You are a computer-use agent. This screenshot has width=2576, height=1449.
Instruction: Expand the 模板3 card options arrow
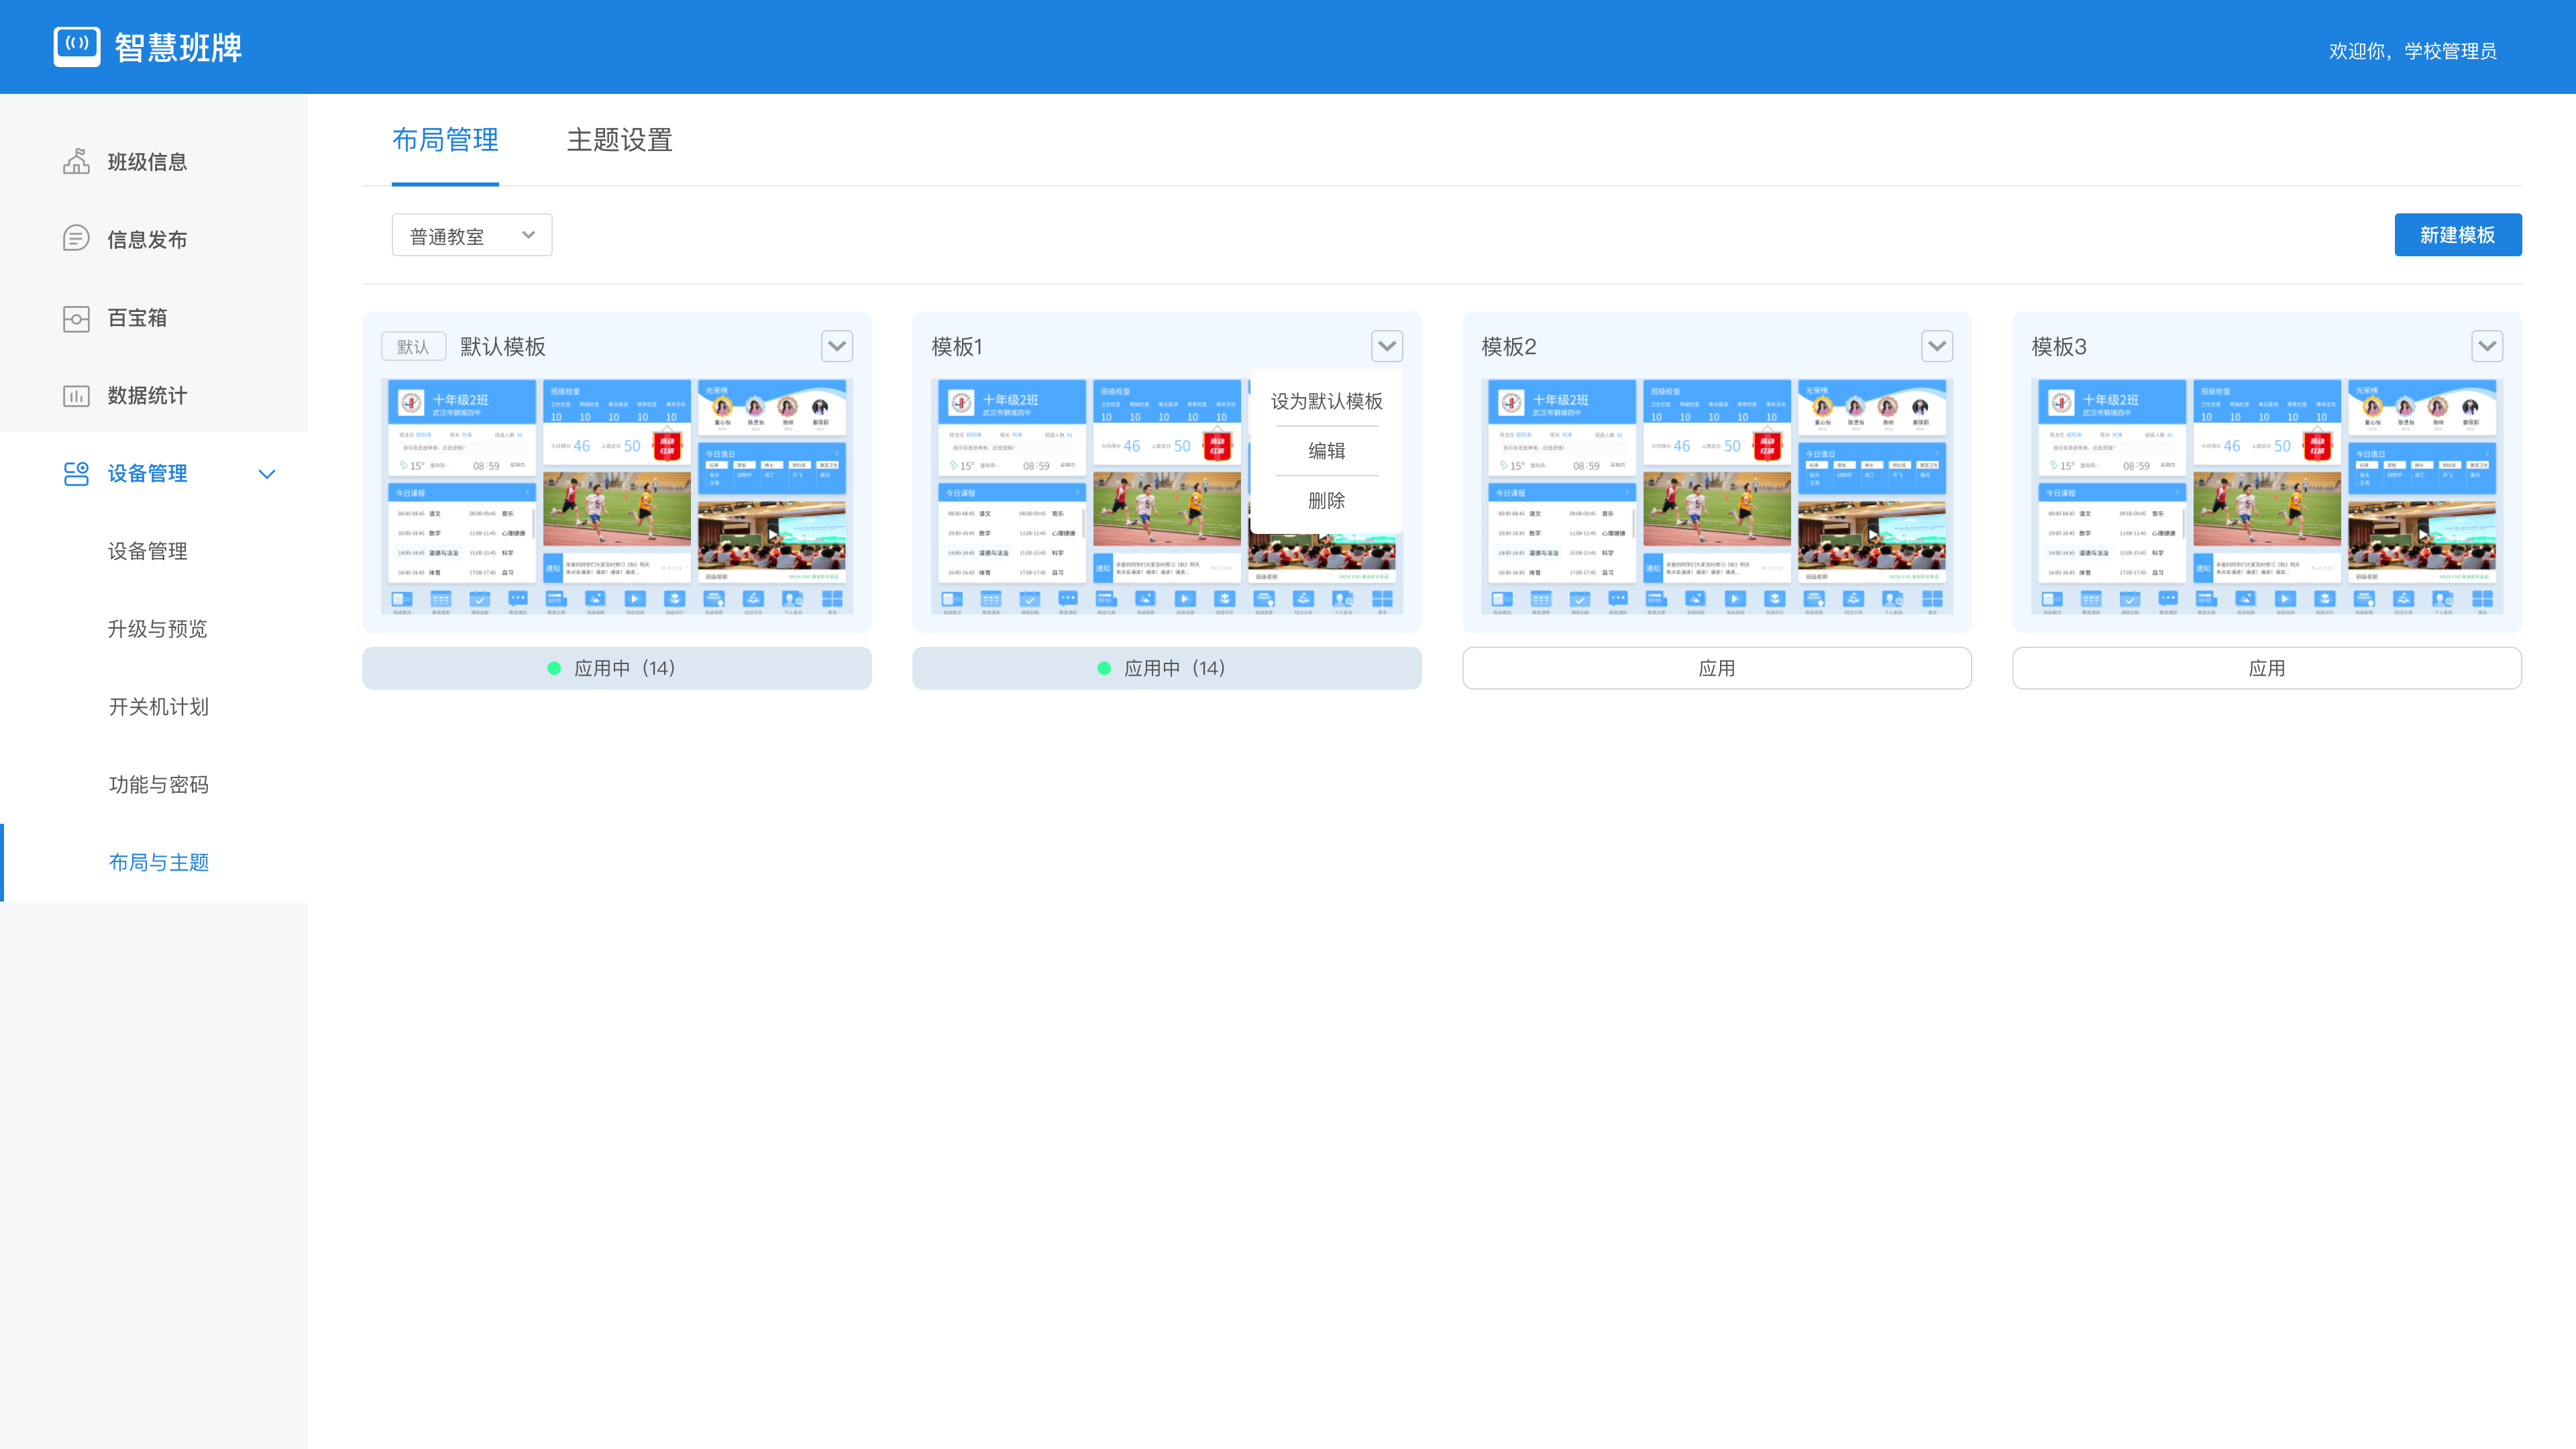2487,346
